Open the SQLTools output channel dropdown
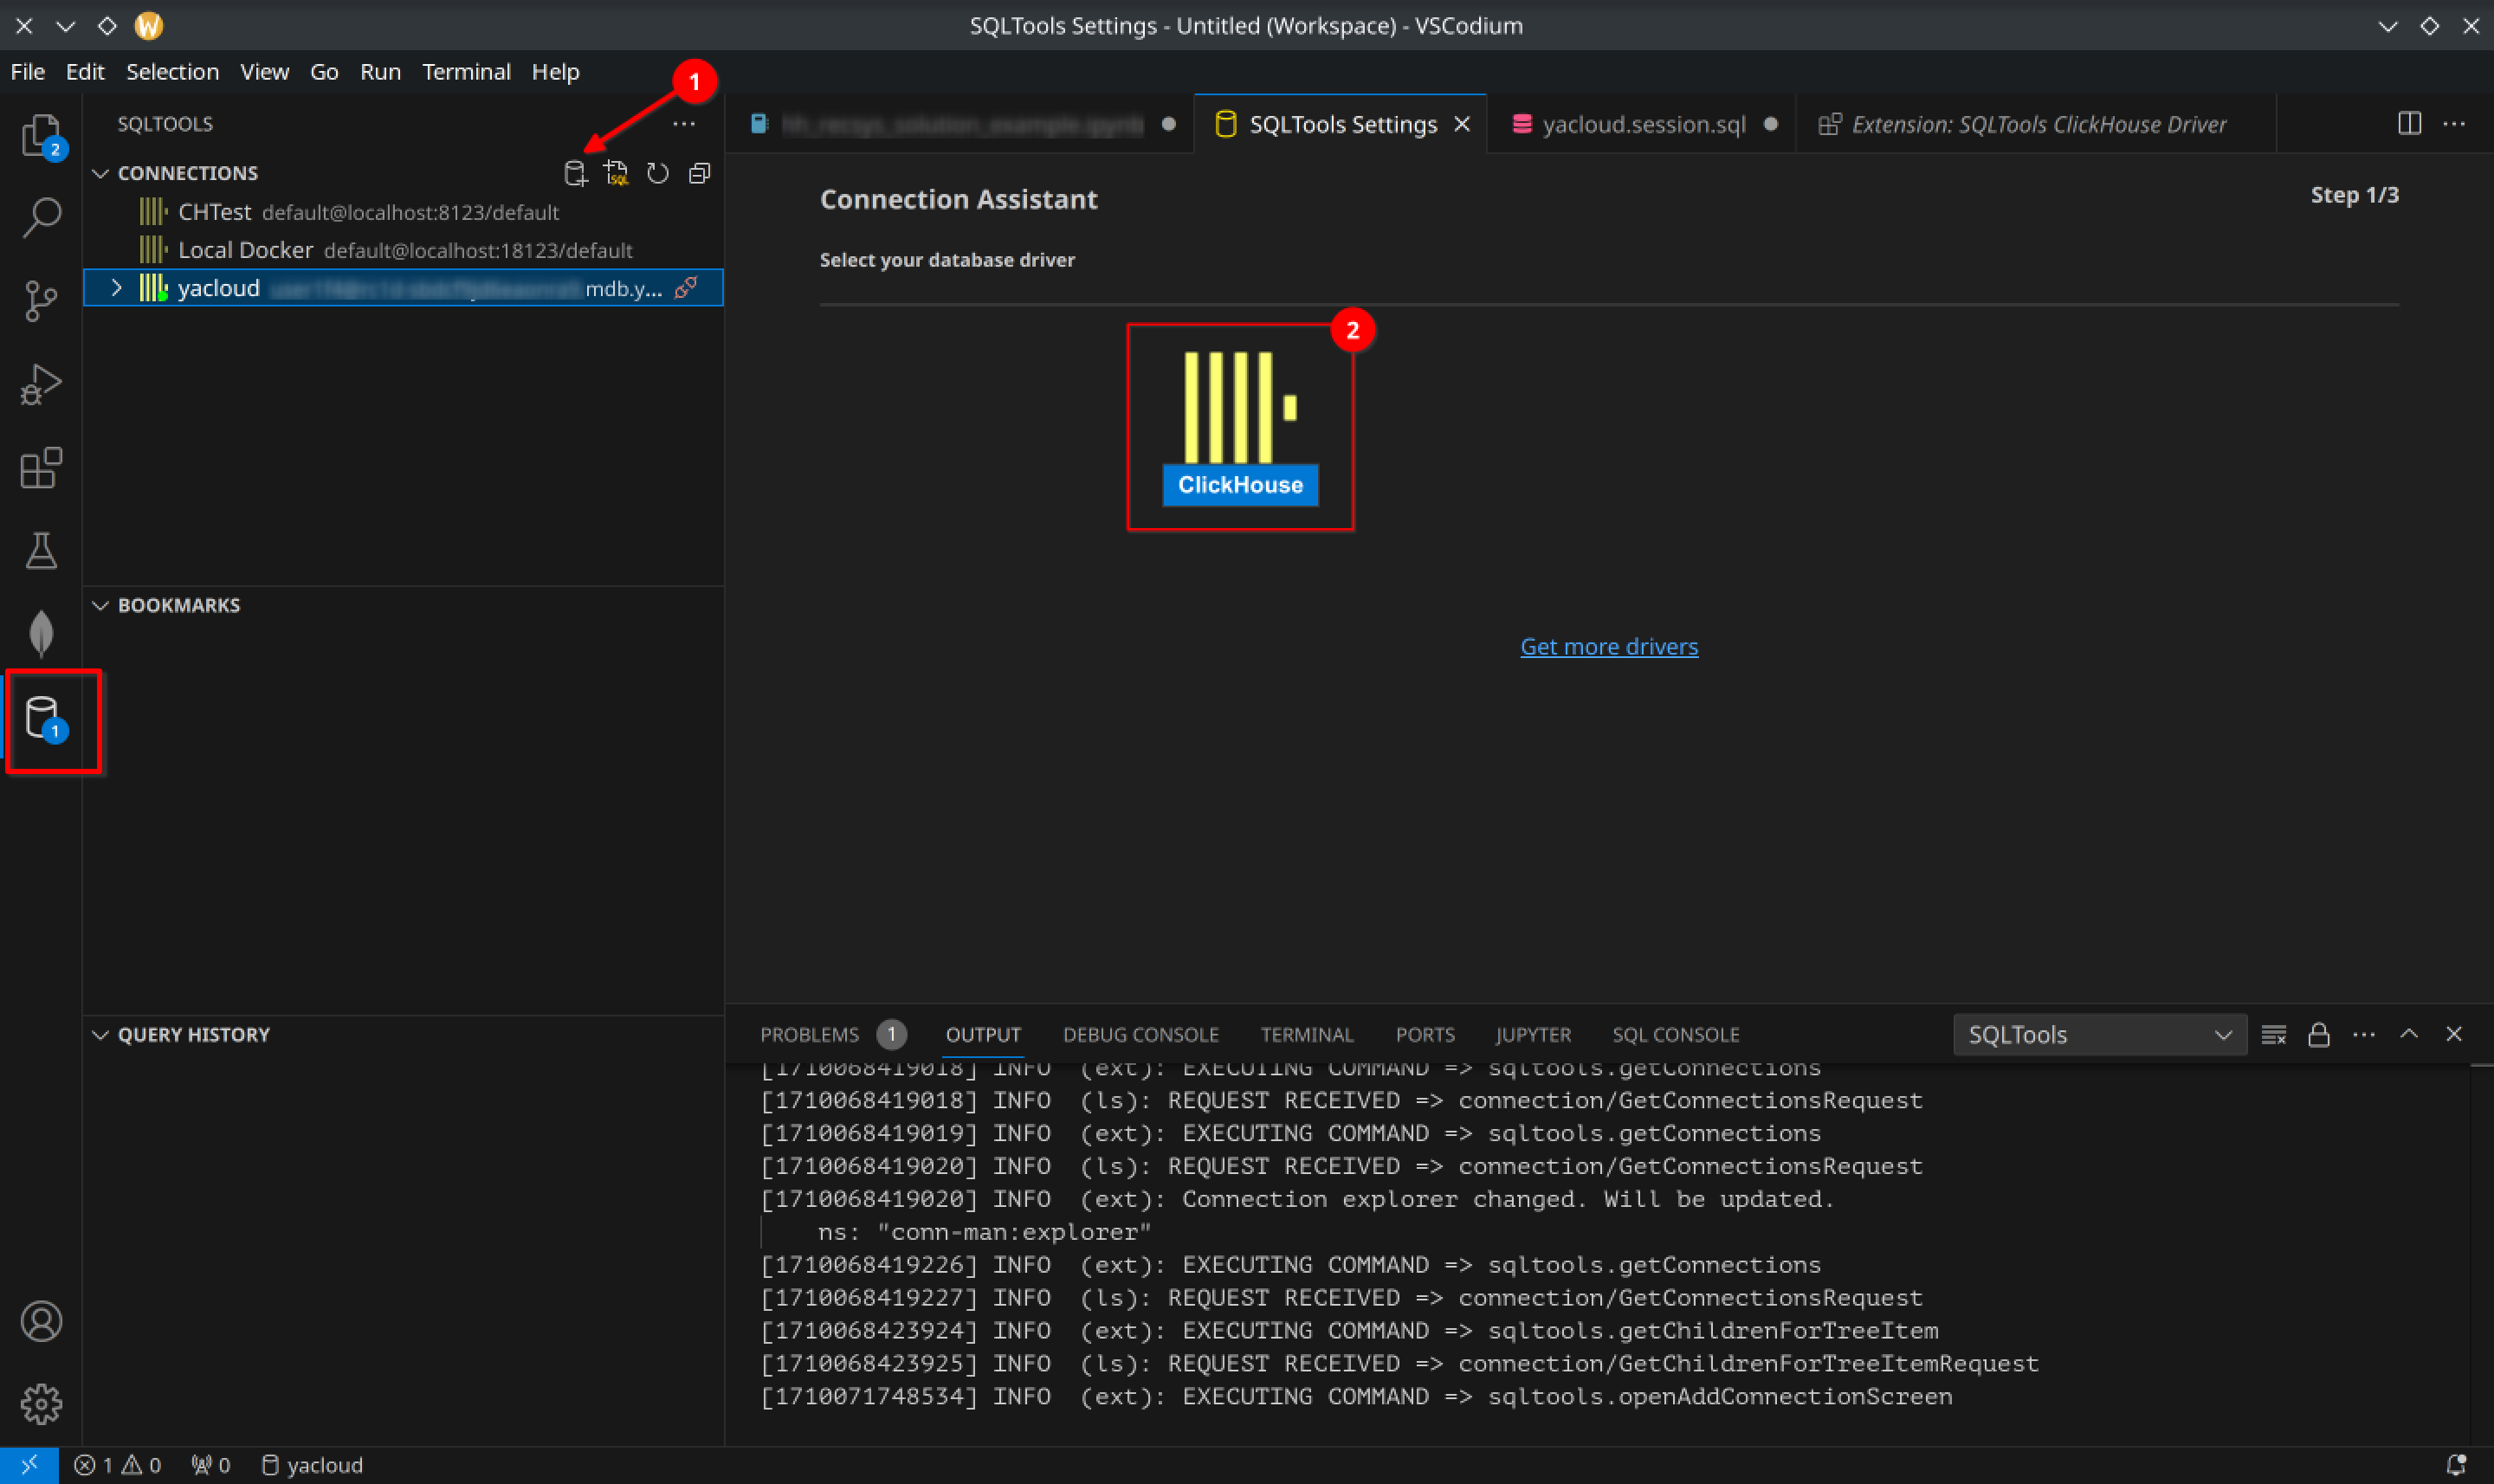Viewport: 2494px width, 1484px height. (x=2098, y=1034)
